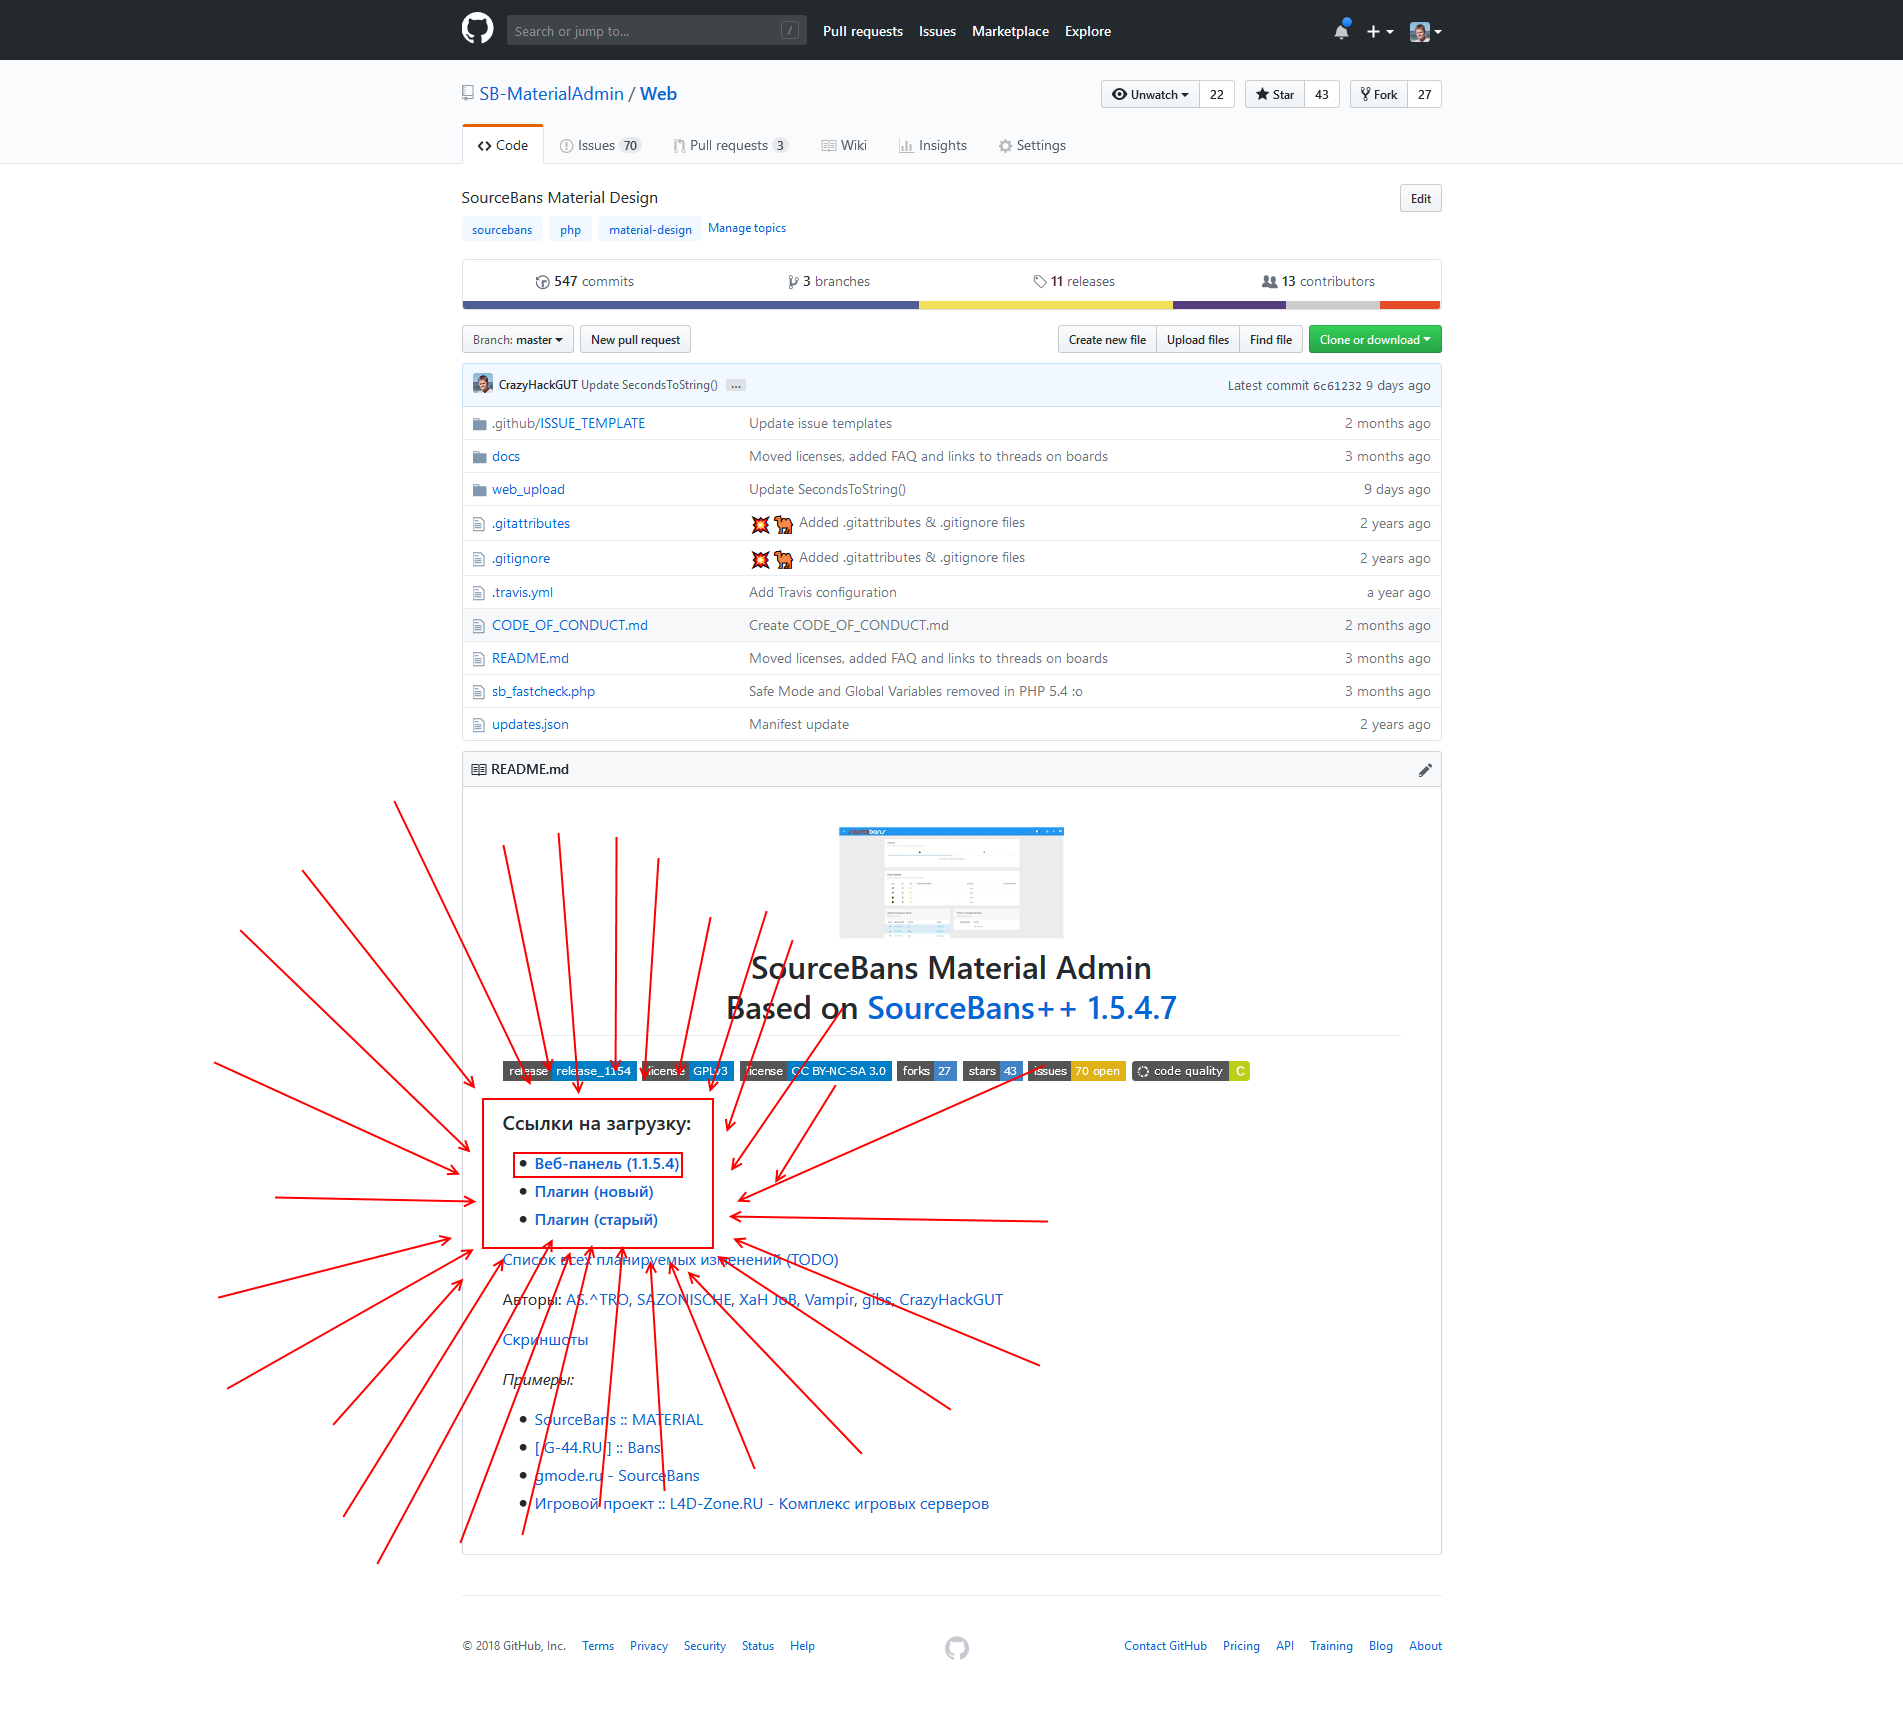Click the code quality C badge
Screen dimensions: 1903x1709
(x=1190, y=1071)
